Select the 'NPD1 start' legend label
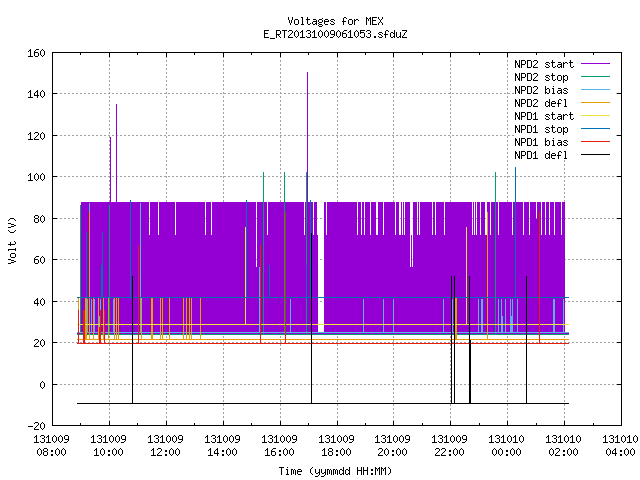 [544, 116]
